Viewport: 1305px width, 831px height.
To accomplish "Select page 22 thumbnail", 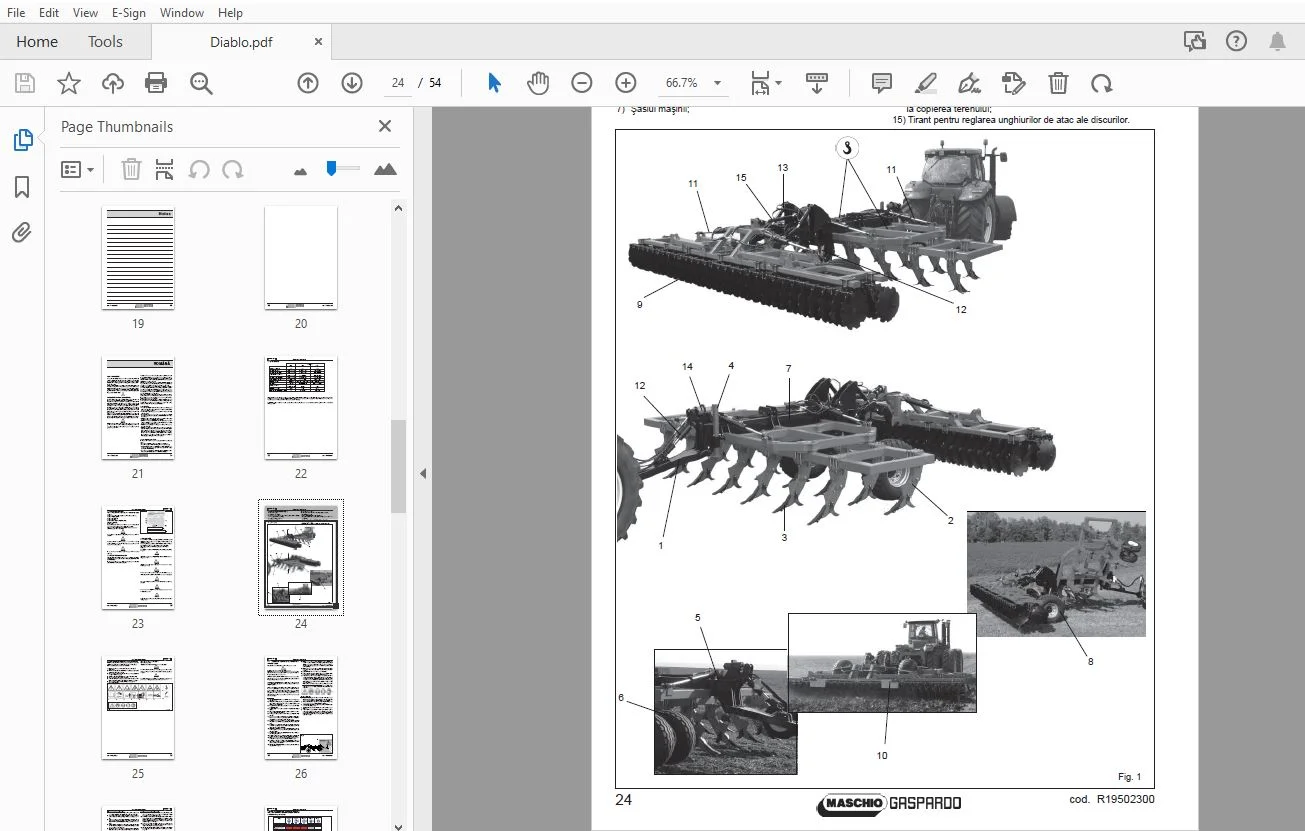I will [301, 408].
